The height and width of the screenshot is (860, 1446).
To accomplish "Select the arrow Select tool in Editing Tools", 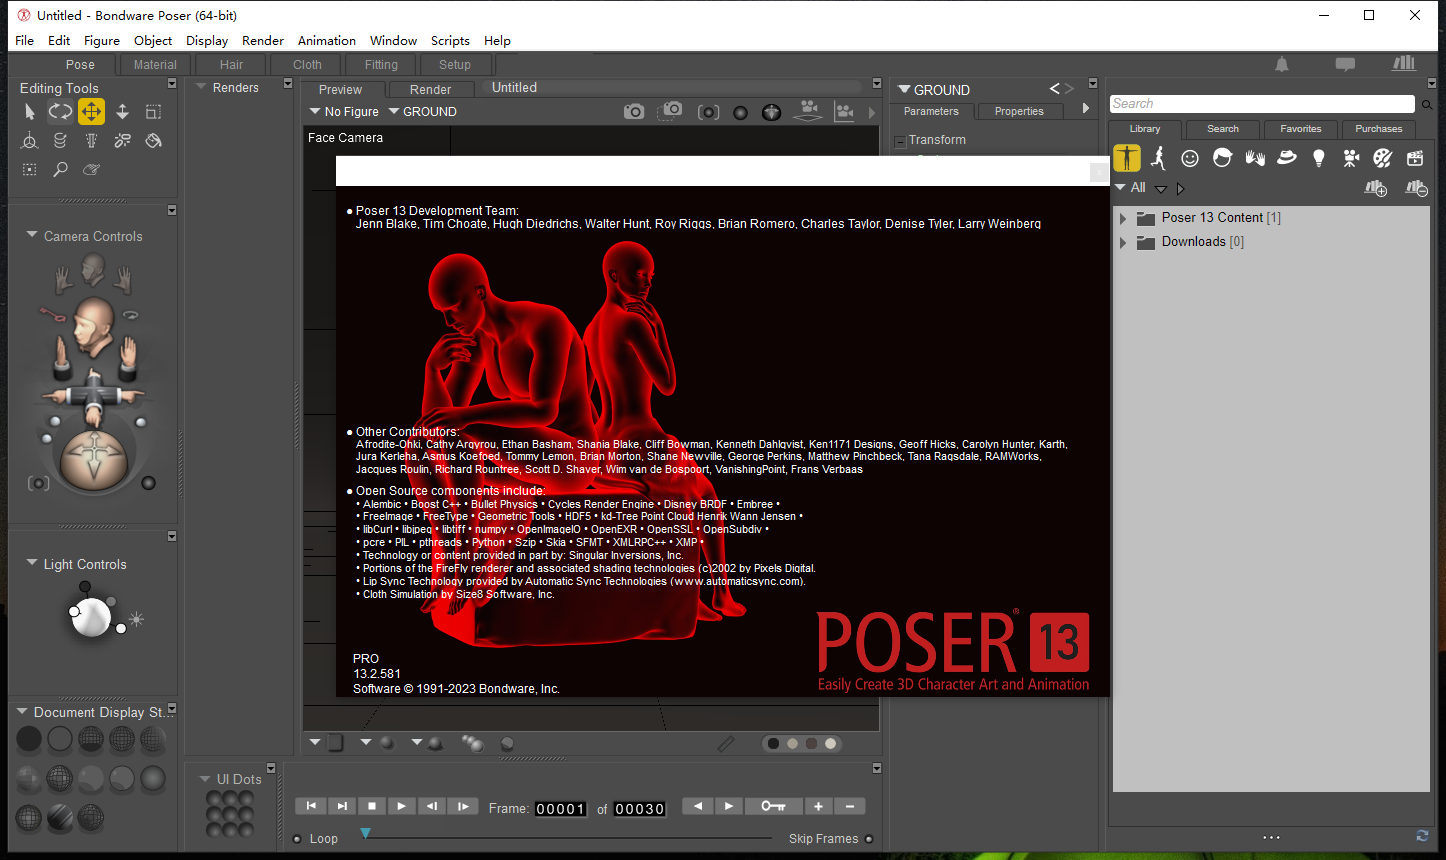I will point(30,112).
